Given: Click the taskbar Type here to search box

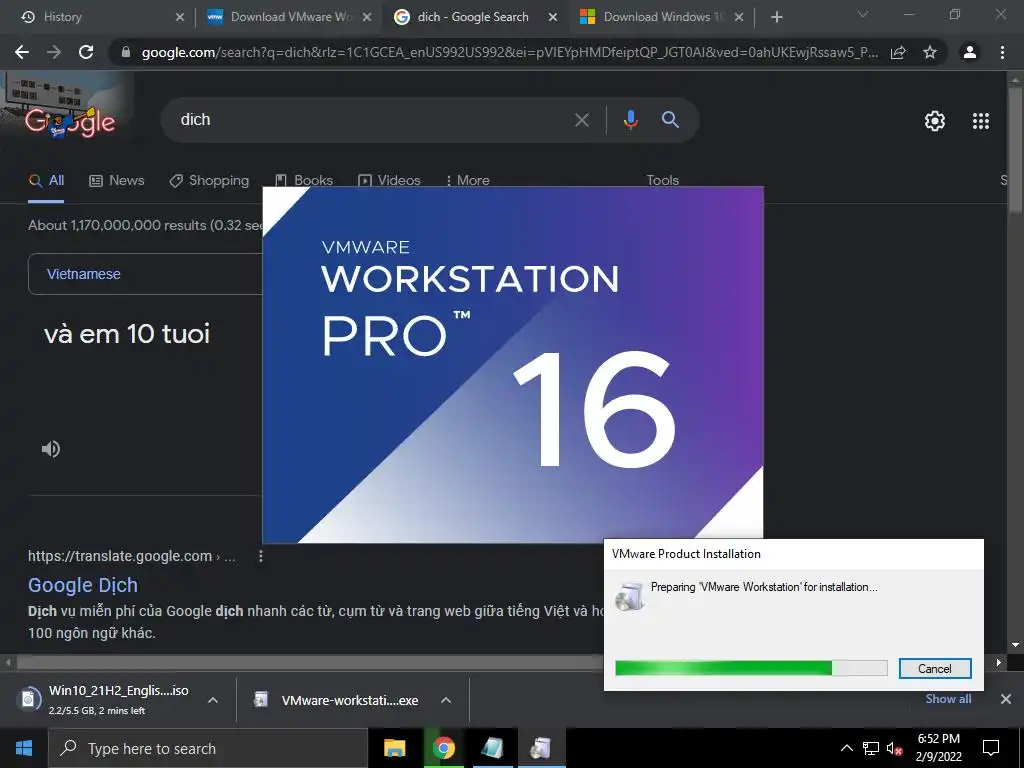Looking at the screenshot, I should pyautogui.click(x=208, y=748).
